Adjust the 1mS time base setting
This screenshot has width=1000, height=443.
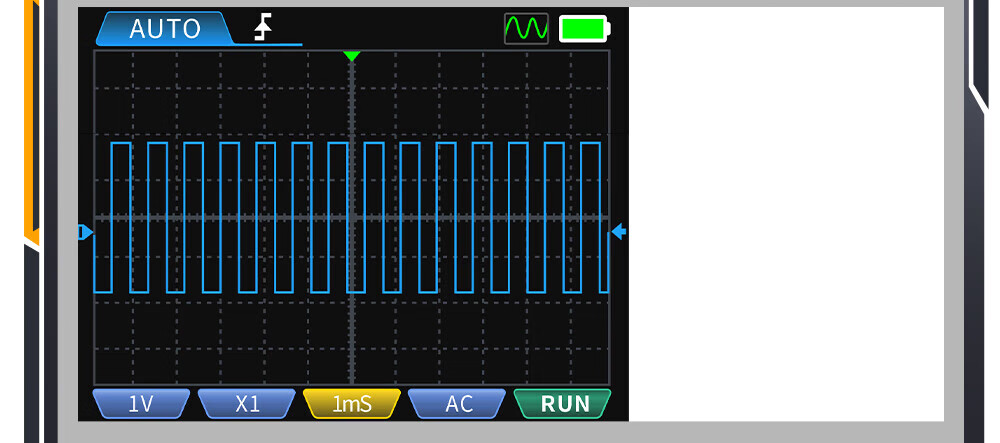pyautogui.click(x=352, y=403)
